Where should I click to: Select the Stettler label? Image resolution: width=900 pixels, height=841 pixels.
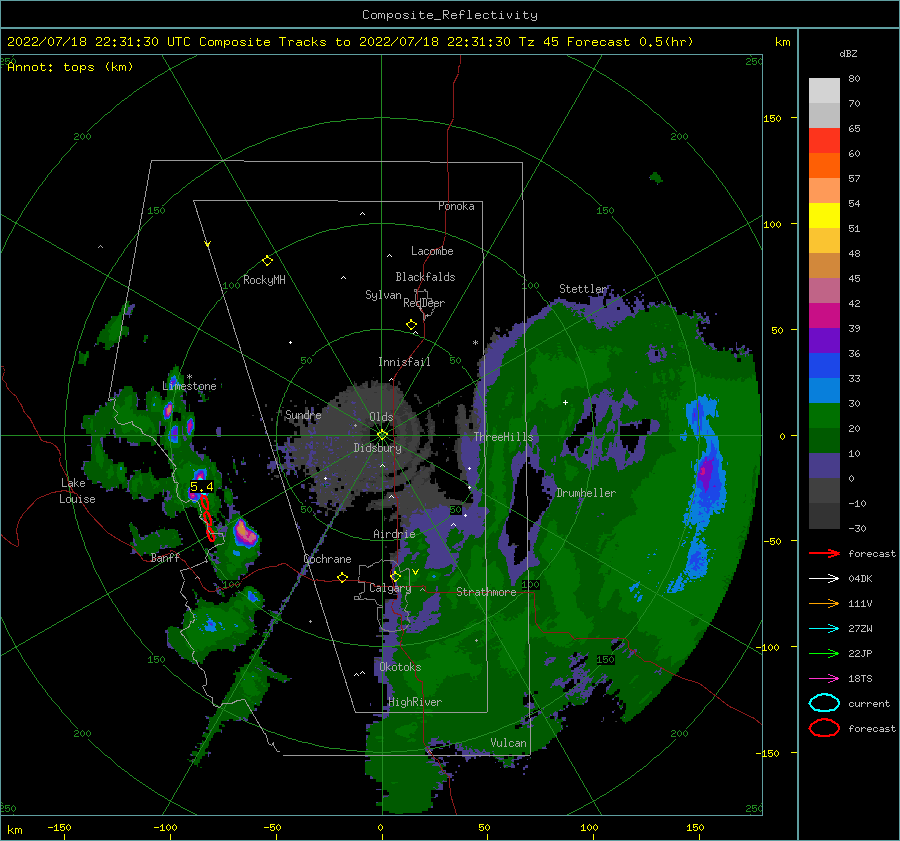point(583,289)
